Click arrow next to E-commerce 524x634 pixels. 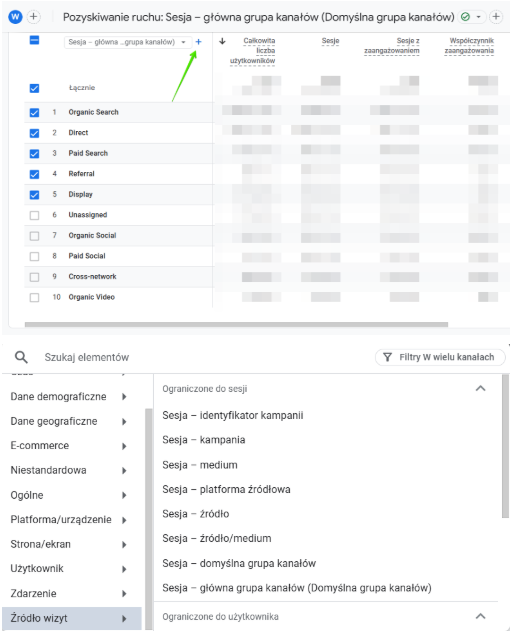click(x=125, y=446)
